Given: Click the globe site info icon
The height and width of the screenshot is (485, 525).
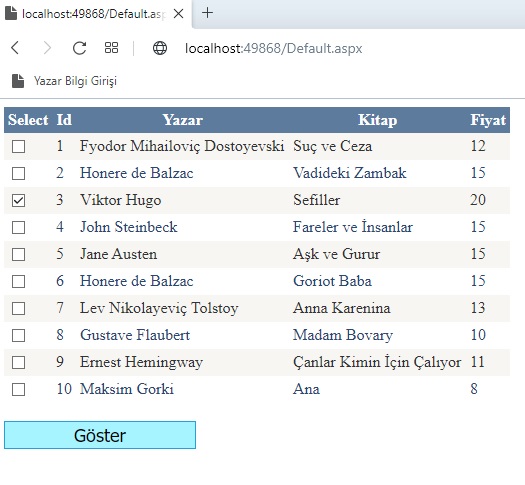Looking at the screenshot, I should tap(160, 48).
